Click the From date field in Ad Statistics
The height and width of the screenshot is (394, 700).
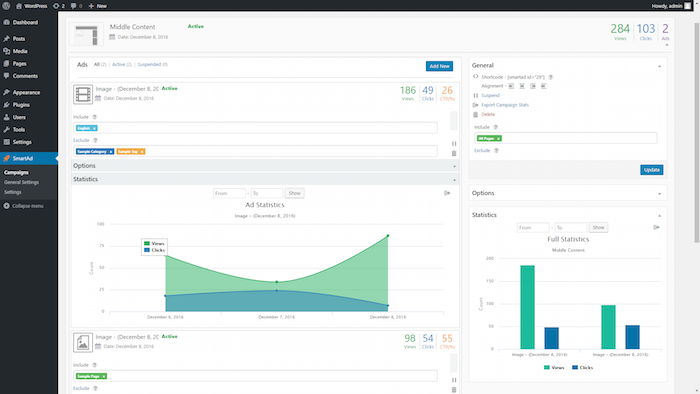(229, 193)
